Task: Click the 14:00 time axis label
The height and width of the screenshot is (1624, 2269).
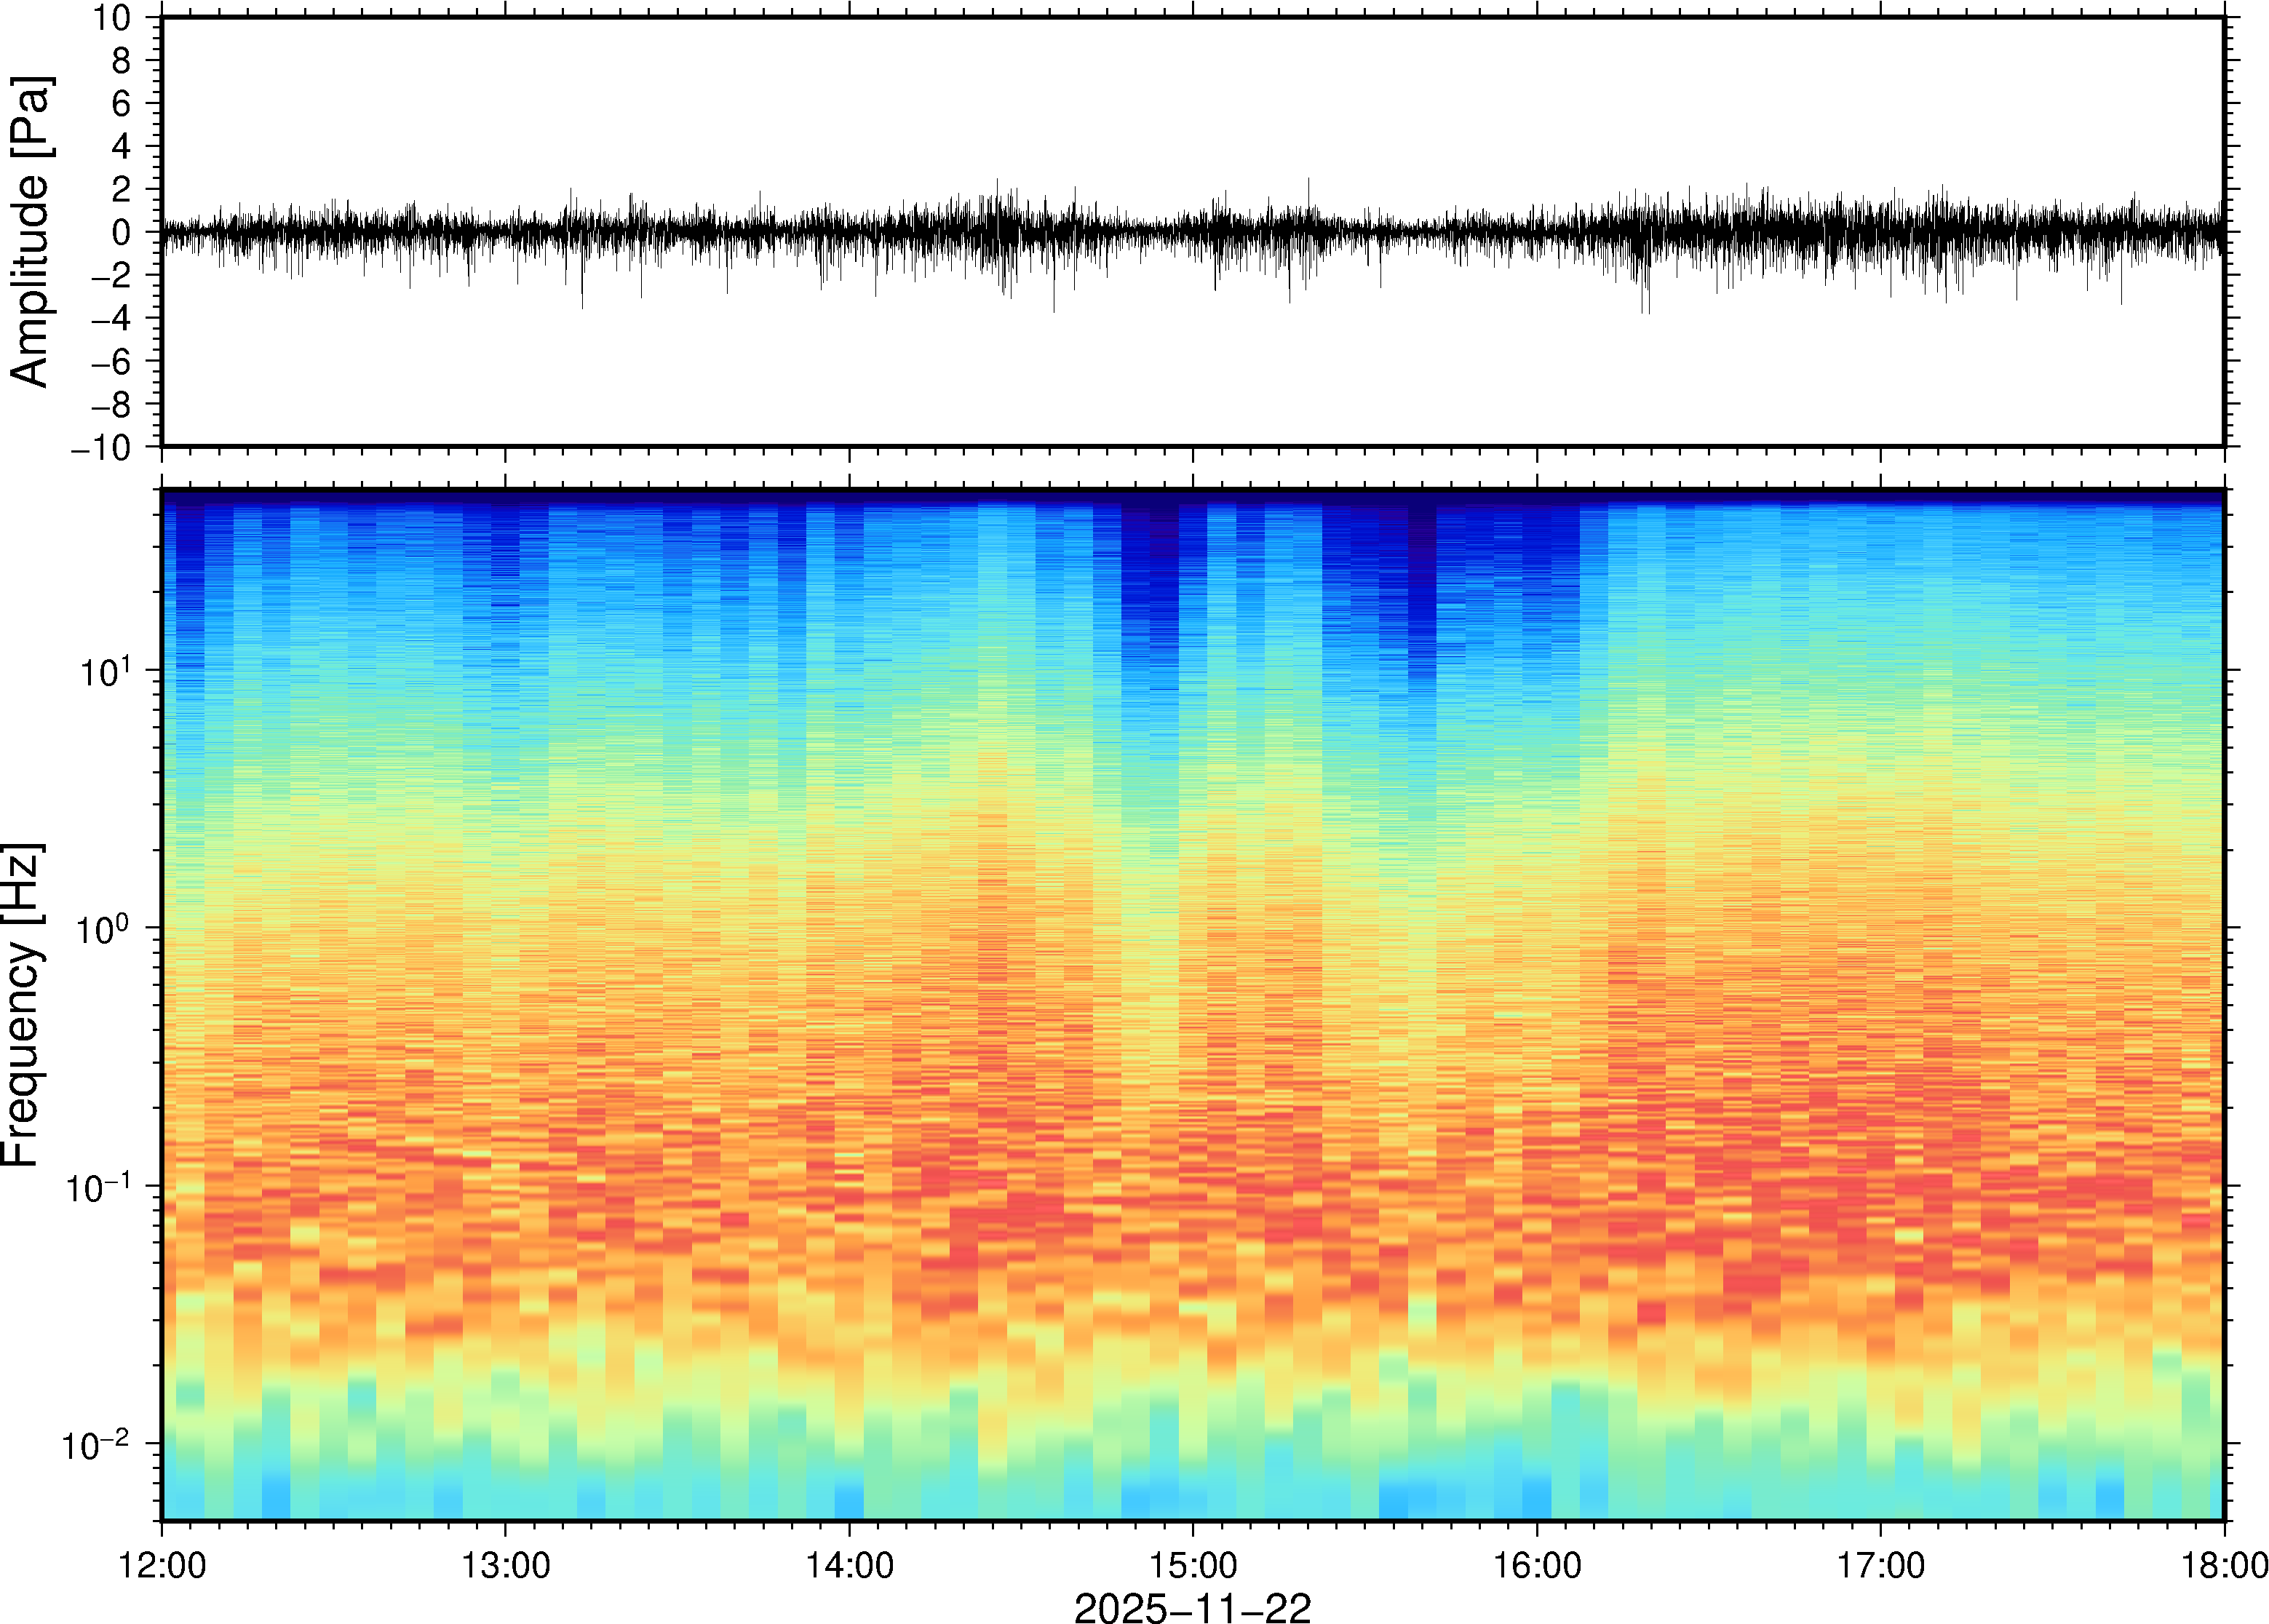Action: (x=849, y=1565)
